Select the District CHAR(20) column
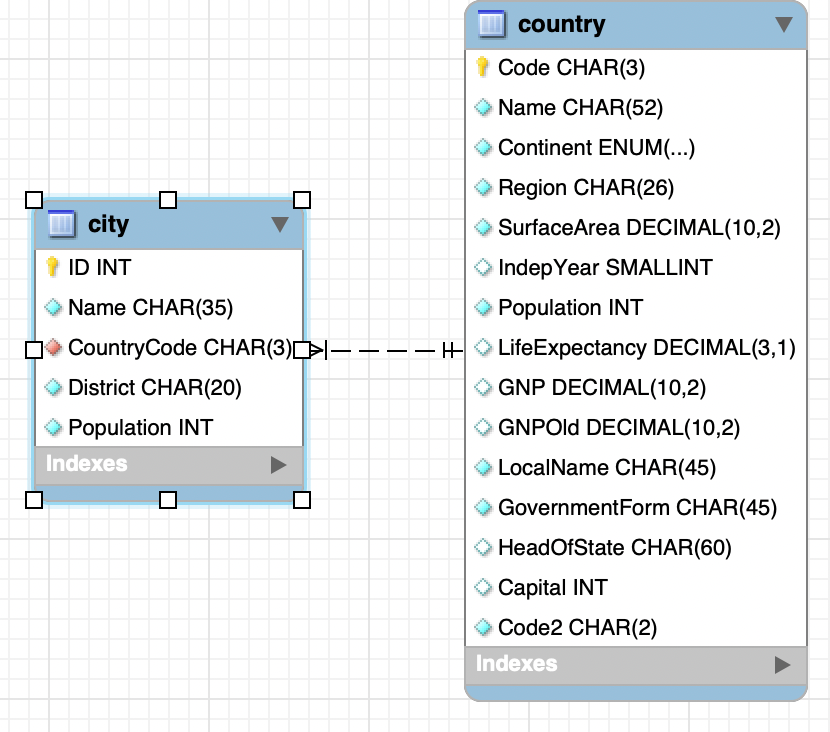830x732 pixels. [169, 387]
